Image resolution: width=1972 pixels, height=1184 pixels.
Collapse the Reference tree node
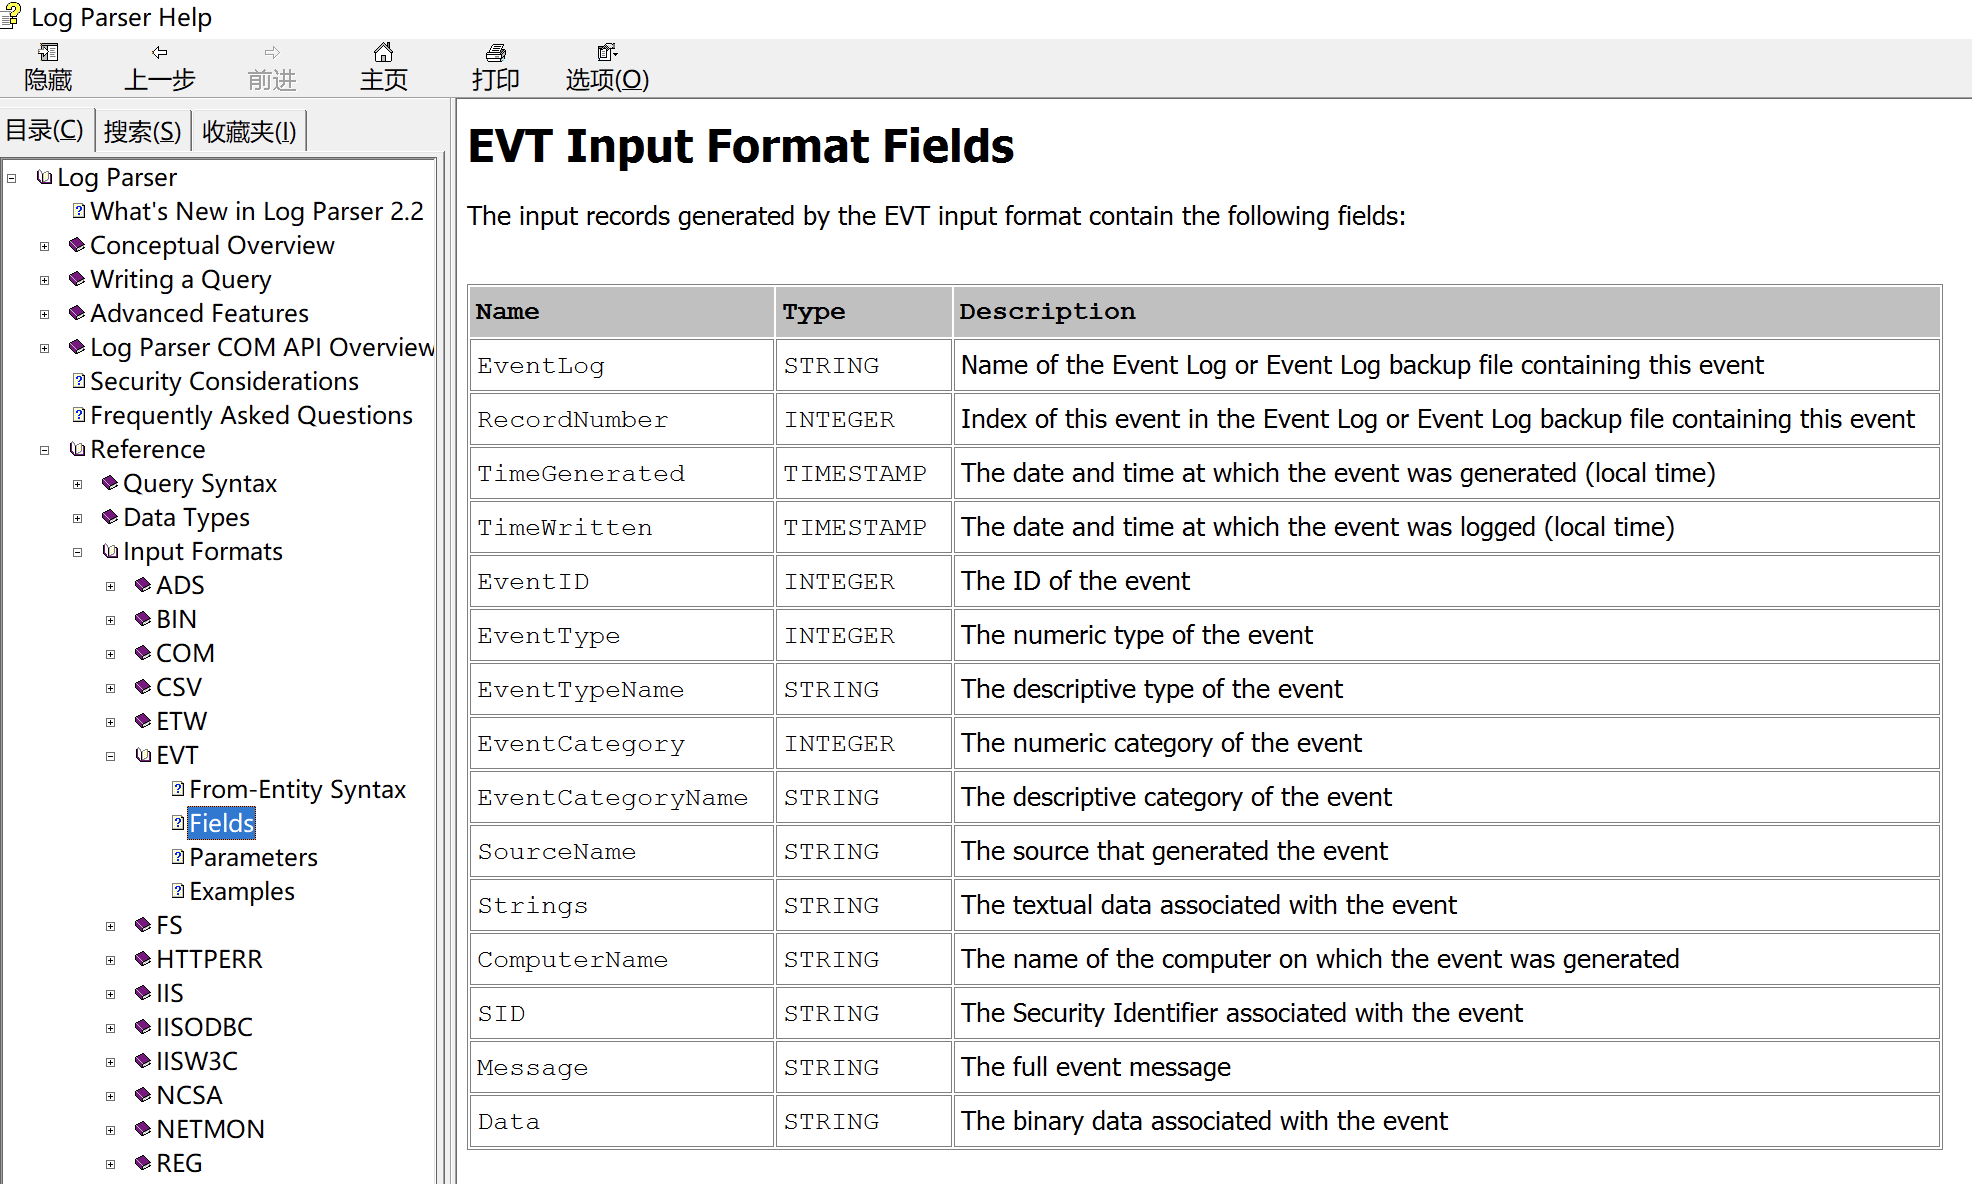pyautogui.click(x=44, y=450)
